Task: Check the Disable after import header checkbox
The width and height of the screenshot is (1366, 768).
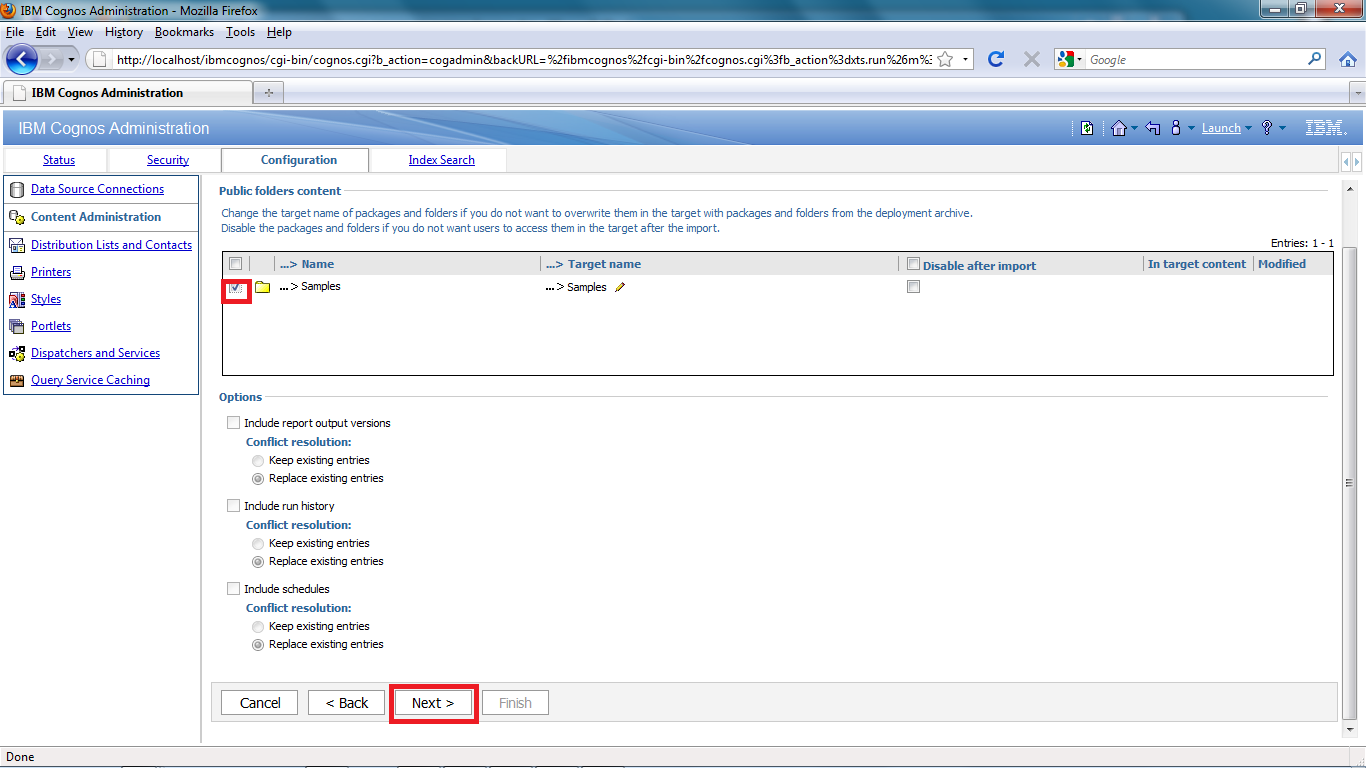Action: click(913, 264)
